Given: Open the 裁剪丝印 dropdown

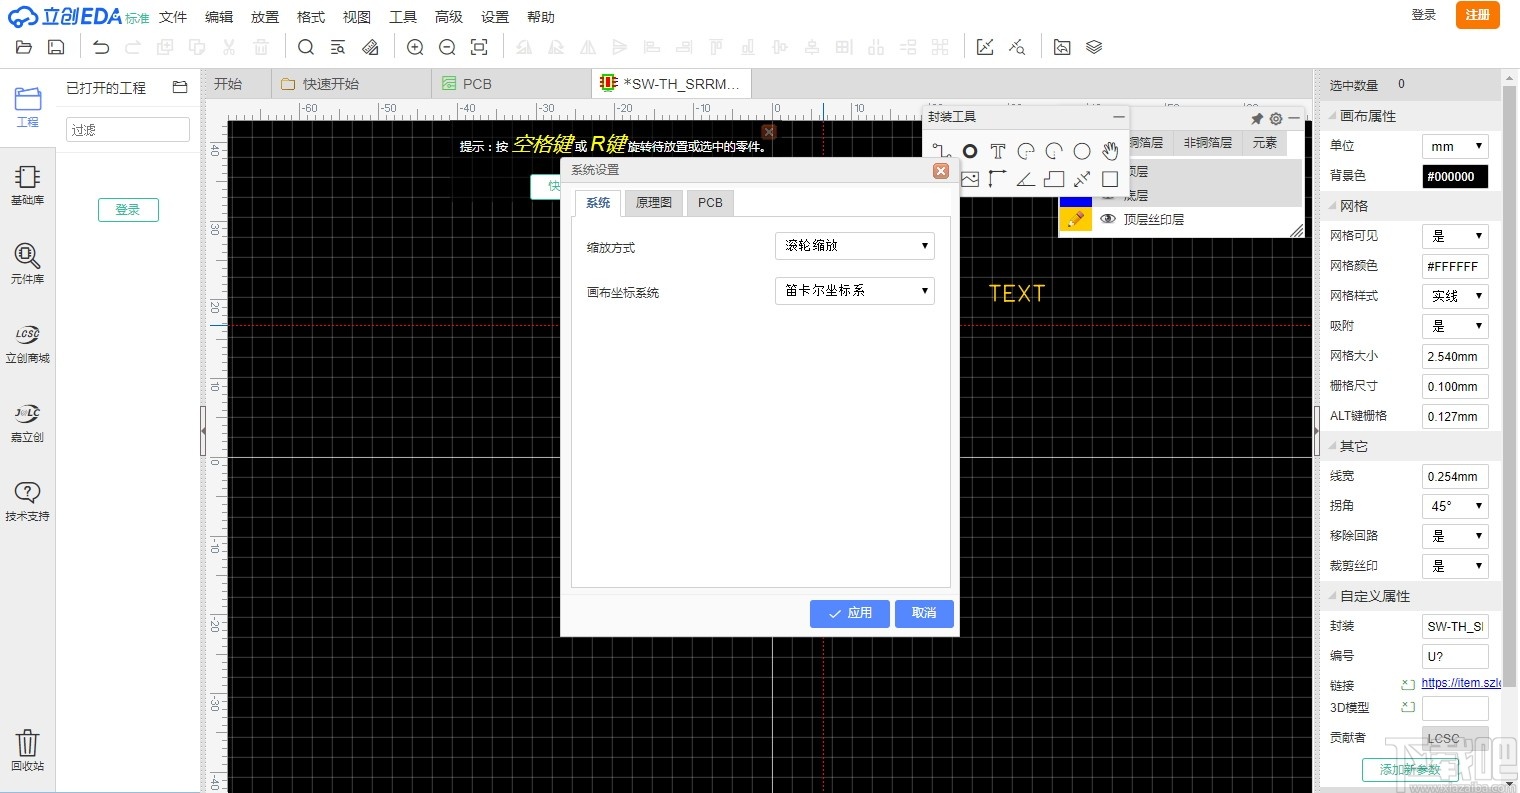Looking at the screenshot, I should click(x=1455, y=566).
